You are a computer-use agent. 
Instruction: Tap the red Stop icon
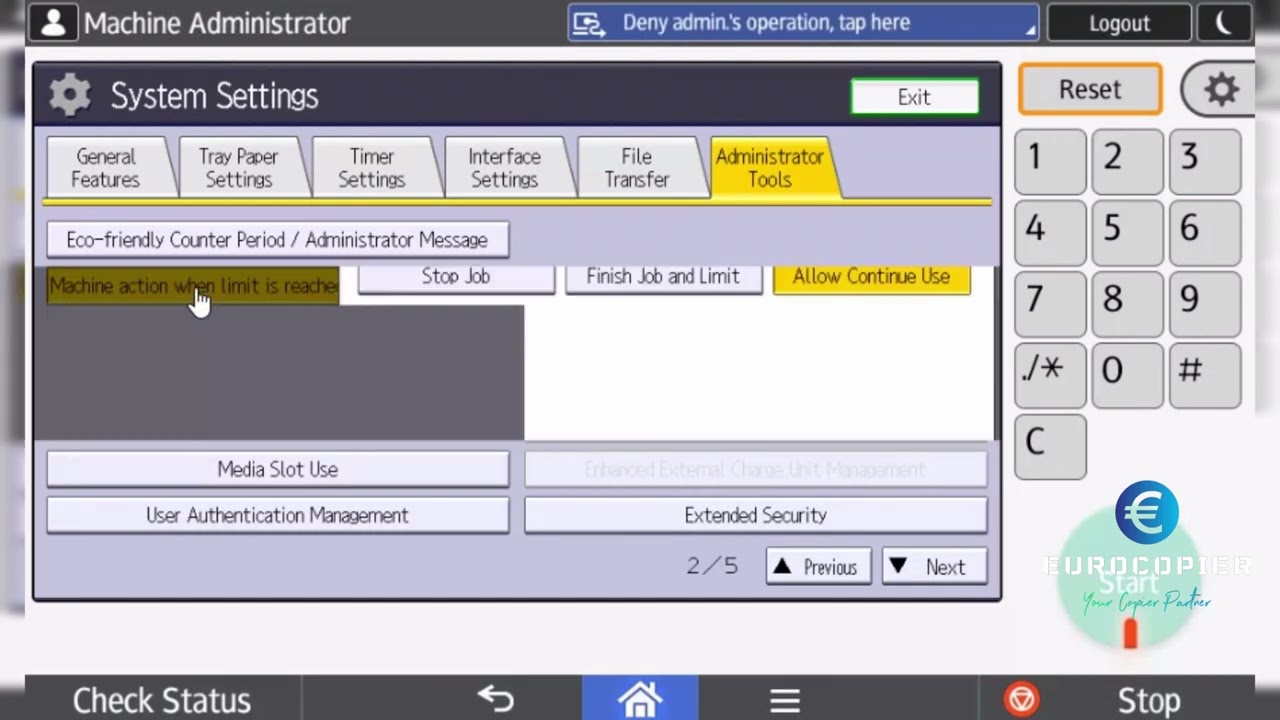1022,699
